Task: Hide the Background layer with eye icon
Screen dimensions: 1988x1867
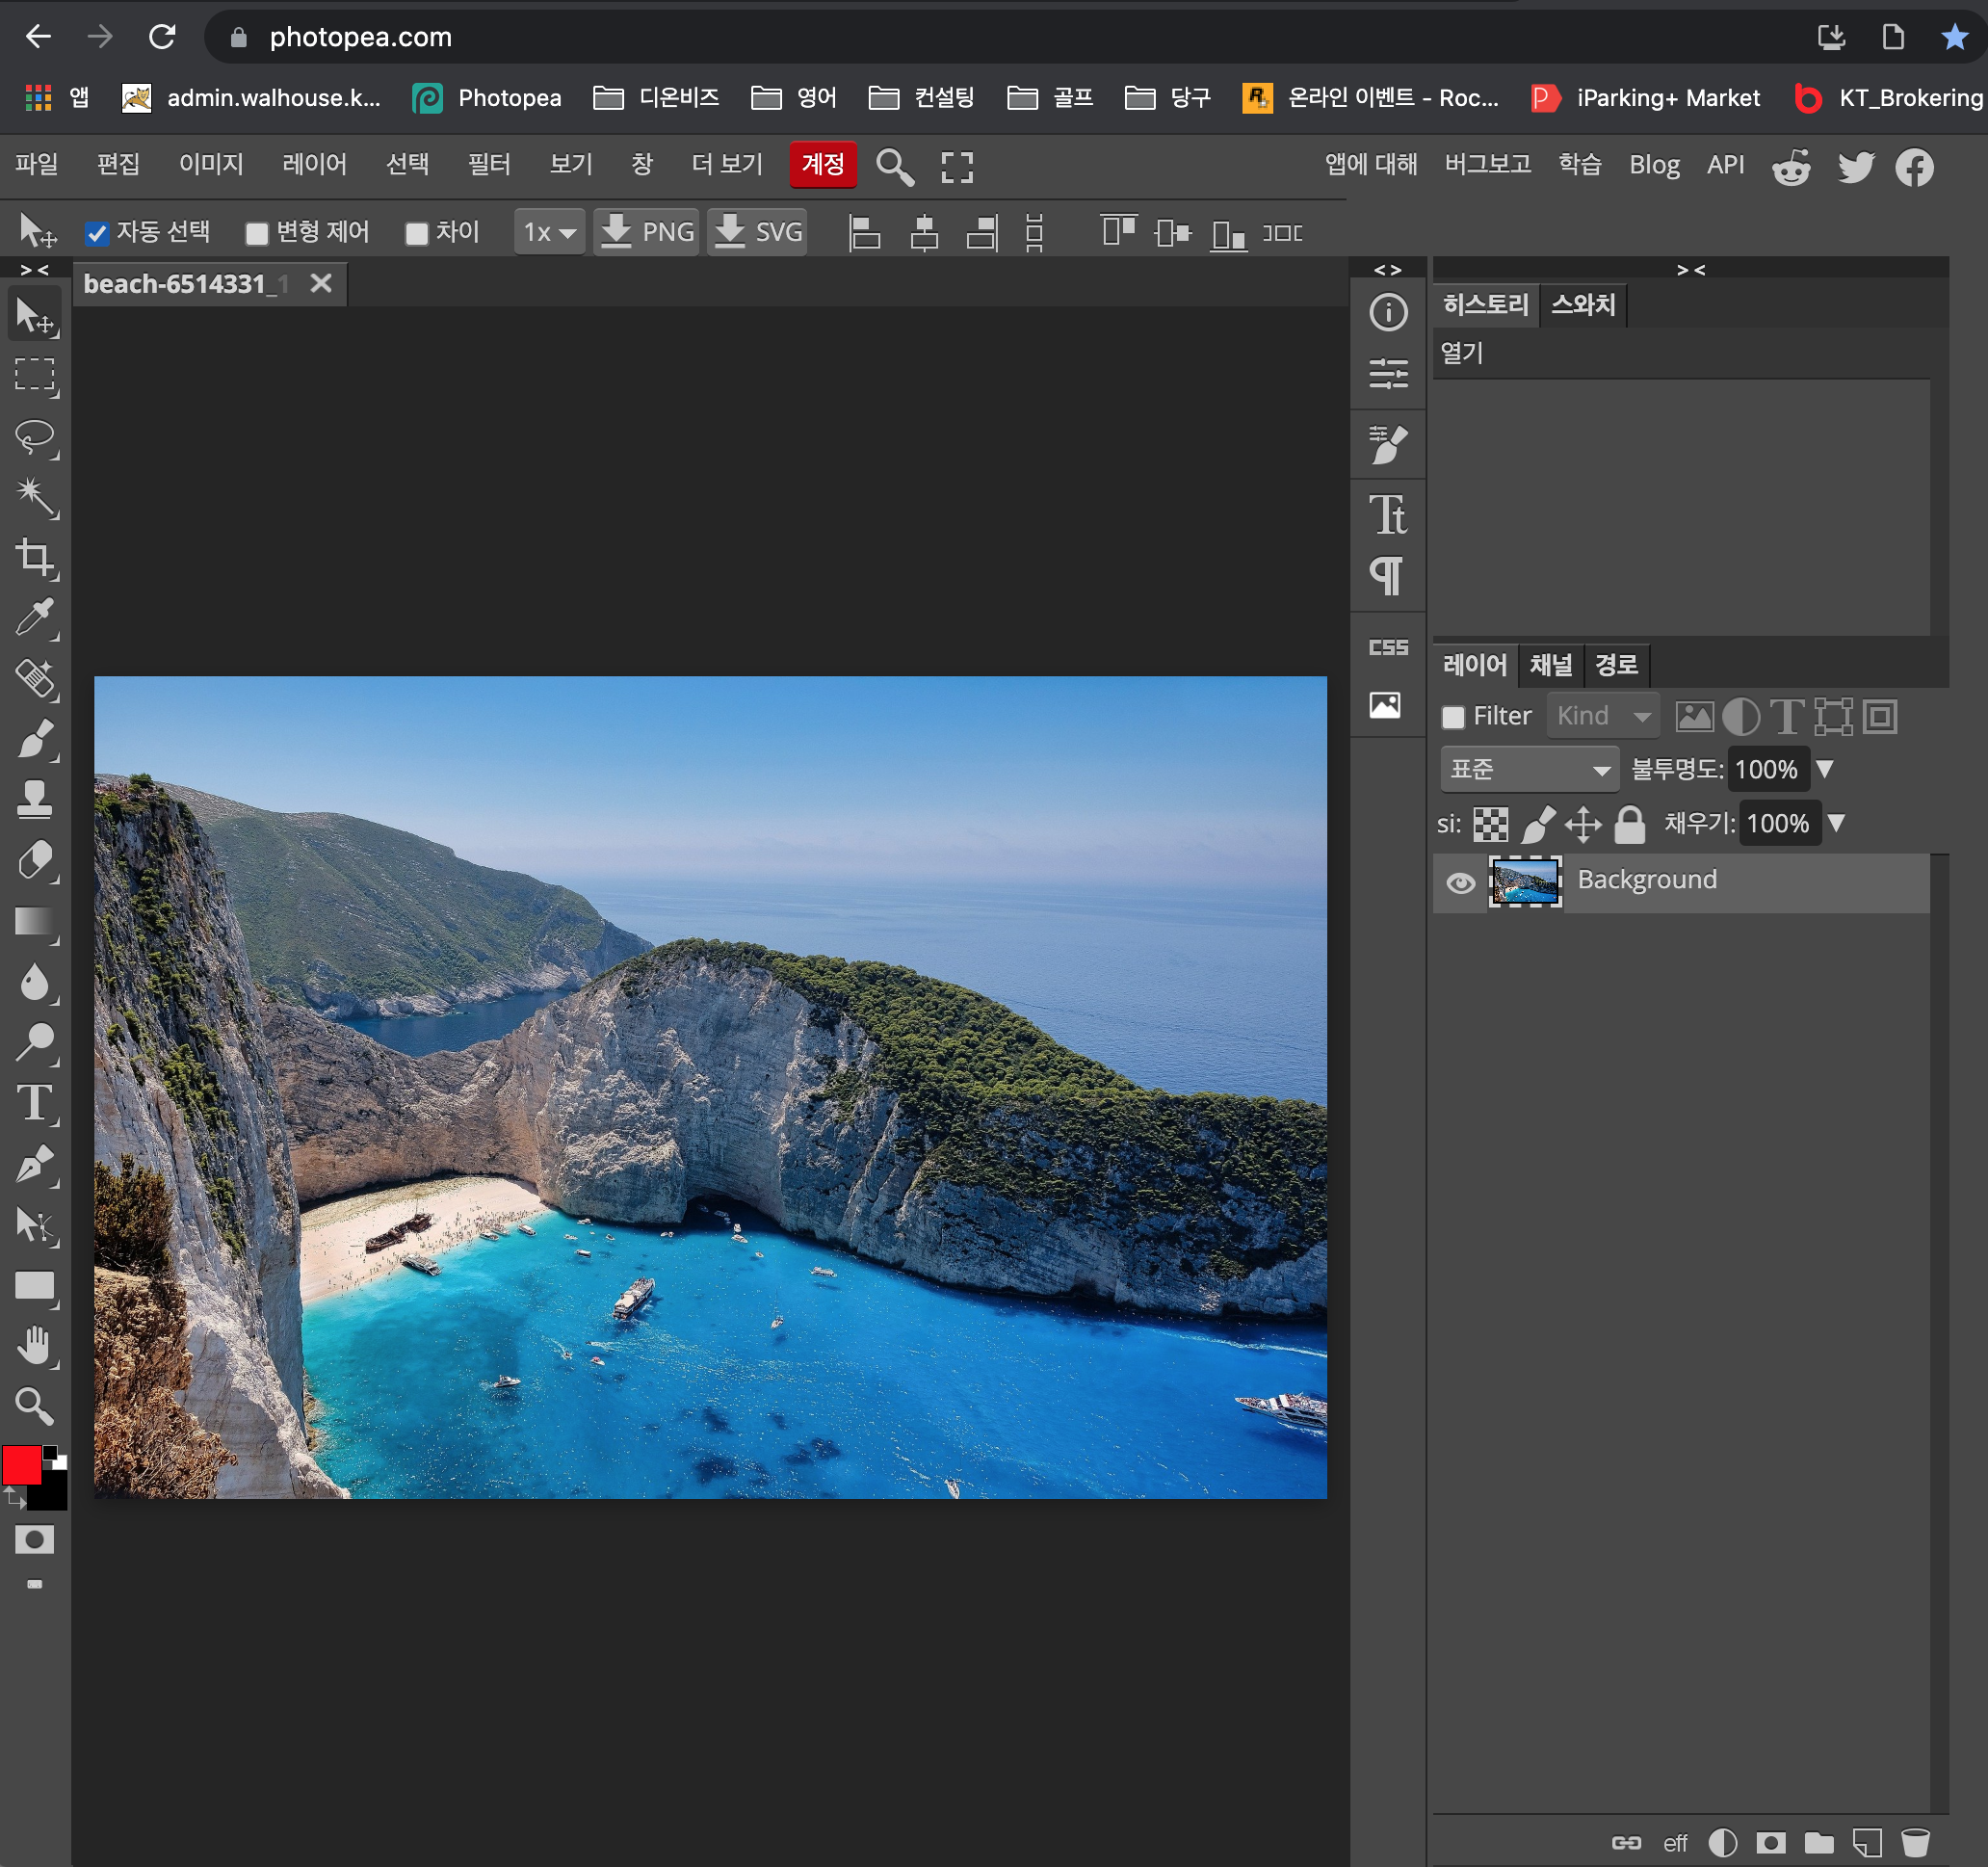Action: pos(1460,883)
